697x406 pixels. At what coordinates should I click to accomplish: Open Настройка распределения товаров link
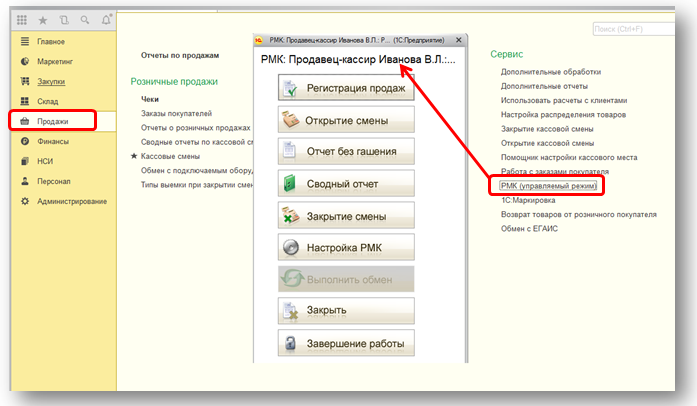pos(563,114)
